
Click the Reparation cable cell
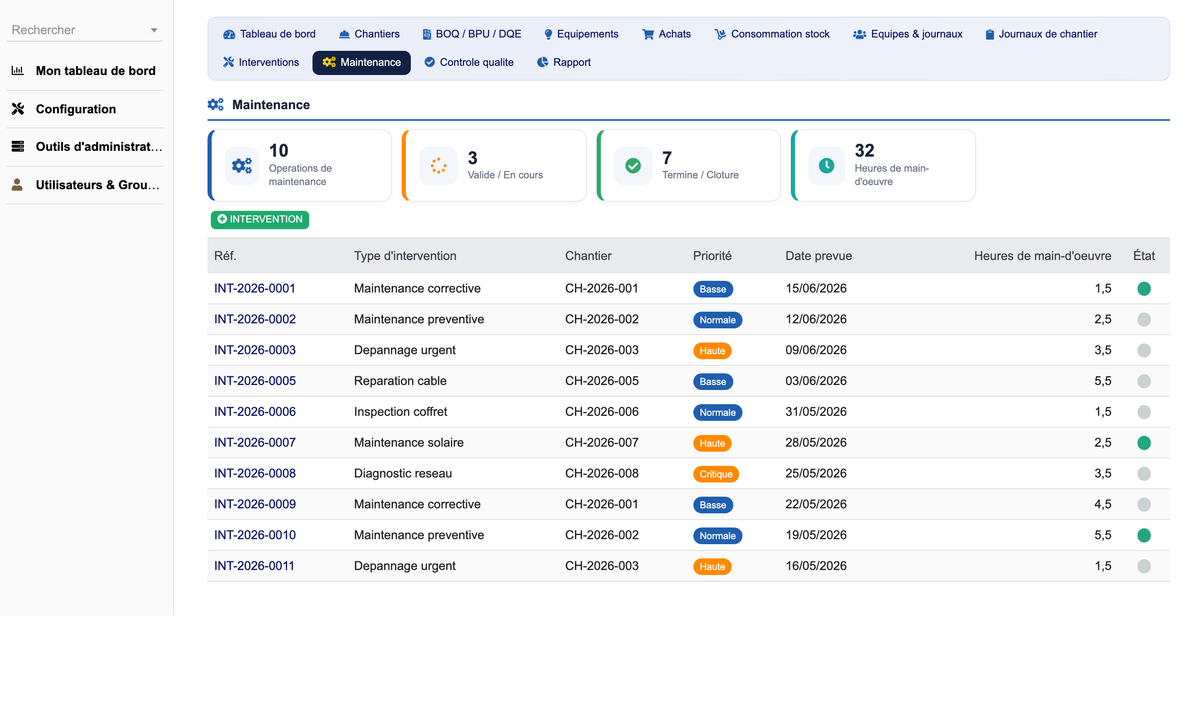[x=400, y=381]
